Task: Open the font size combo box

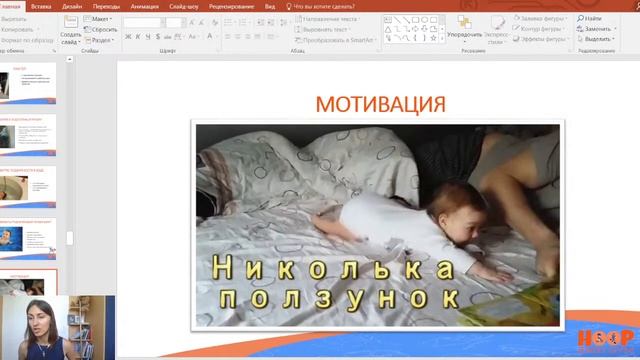Action: (176, 23)
